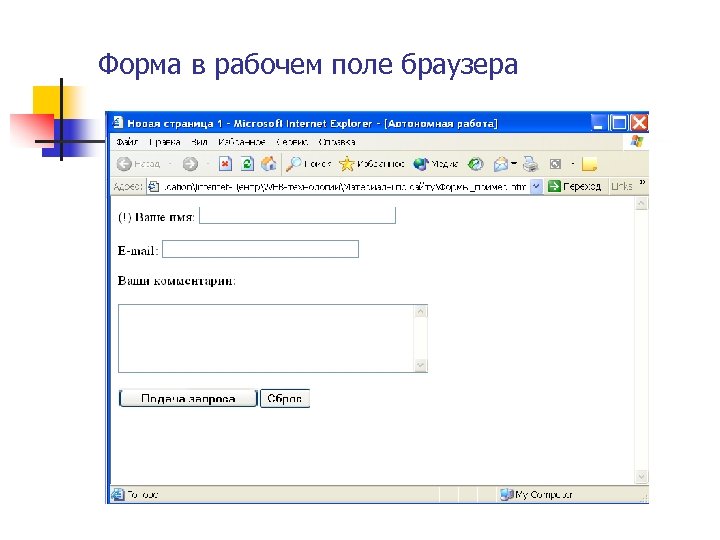This screenshot has height=540, width=720.
Task: Click the Refresh page icon
Action: 247,163
